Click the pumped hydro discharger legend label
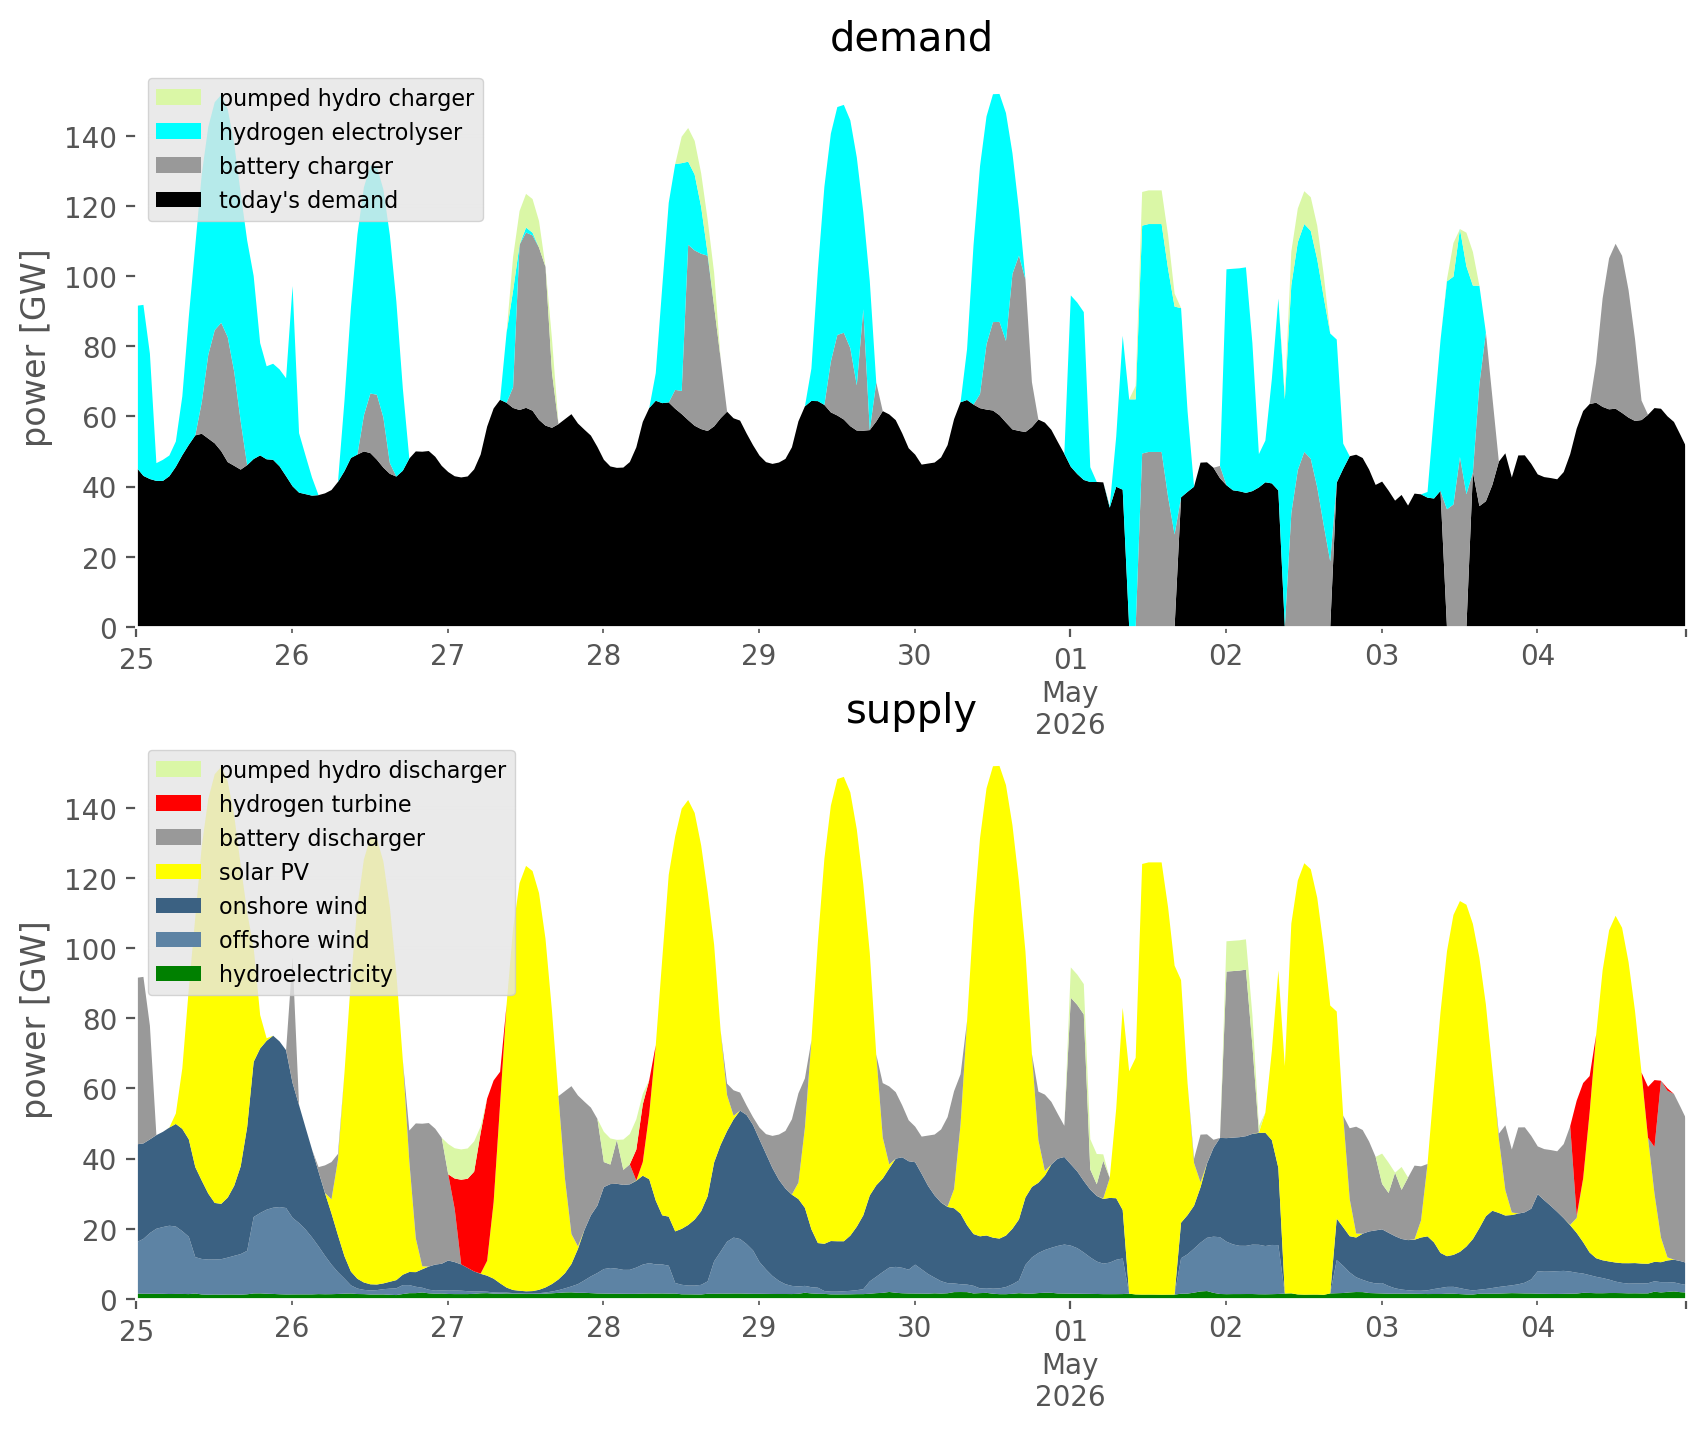Screen dimensions: 1706x1431 tap(362, 770)
